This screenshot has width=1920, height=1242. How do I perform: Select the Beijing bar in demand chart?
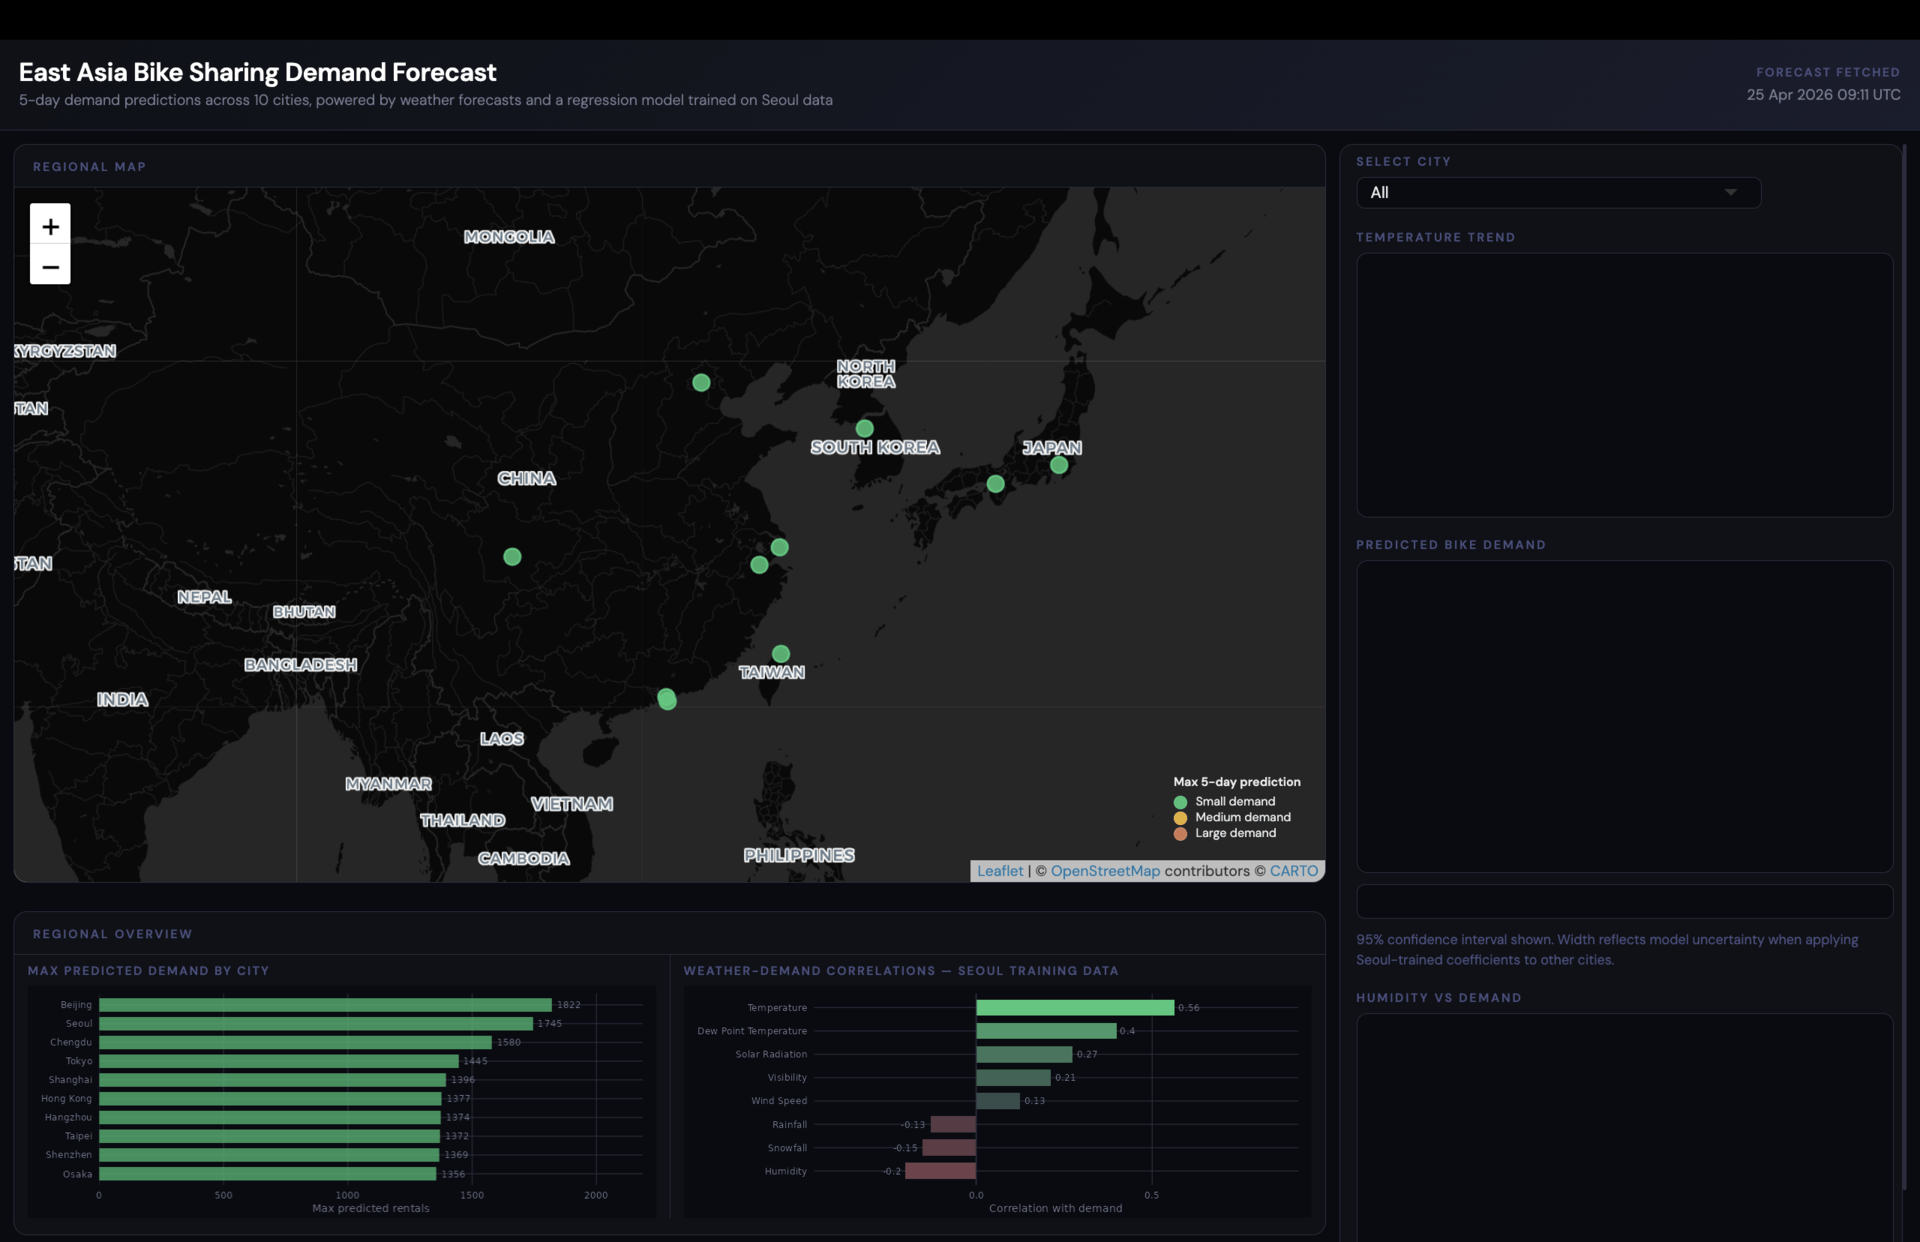click(x=320, y=1005)
